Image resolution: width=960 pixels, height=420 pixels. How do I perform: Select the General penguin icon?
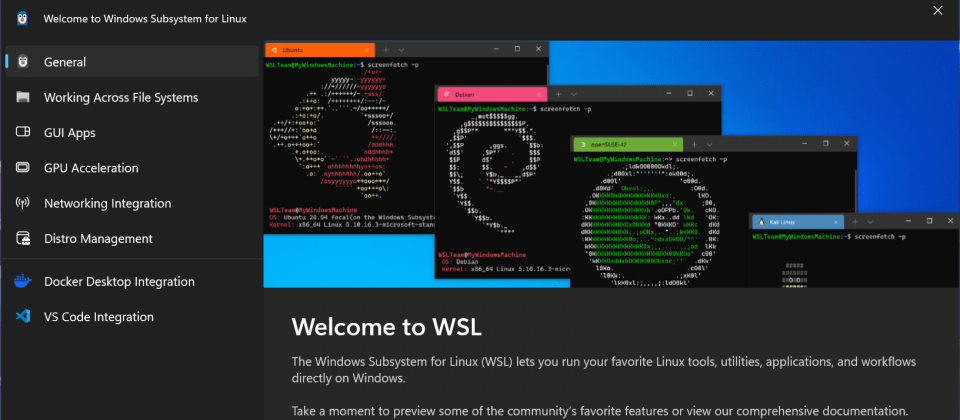tap(23, 62)
